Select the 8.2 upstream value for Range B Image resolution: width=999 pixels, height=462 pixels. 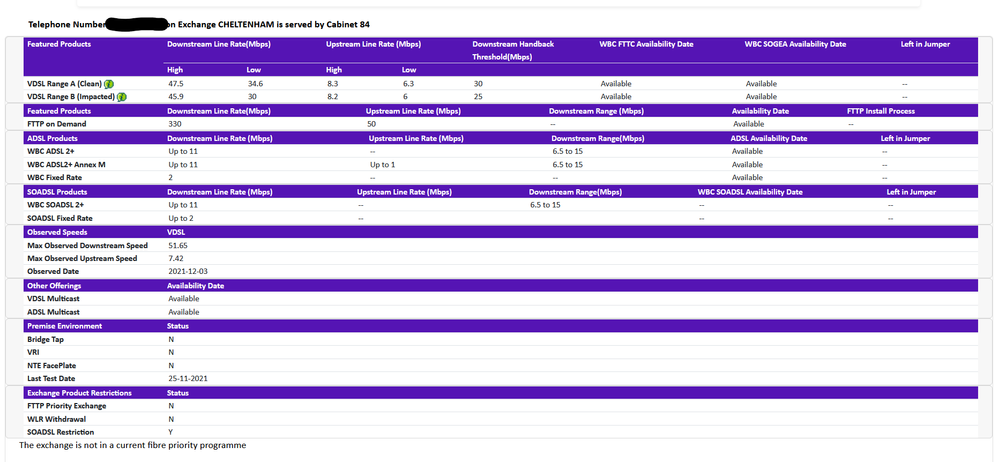(333, 97)
